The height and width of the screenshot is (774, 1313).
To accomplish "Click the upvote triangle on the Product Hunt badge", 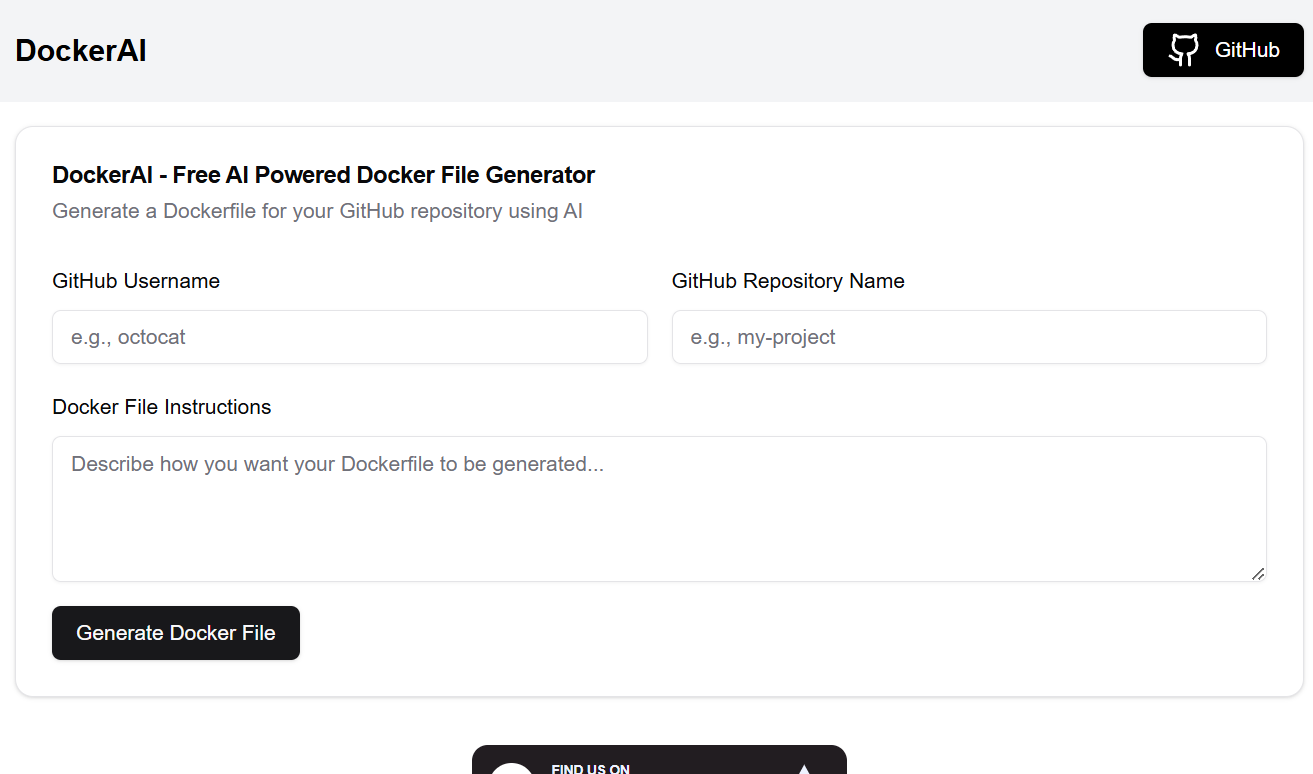I will pyautogui.click(x=803, y=770).
